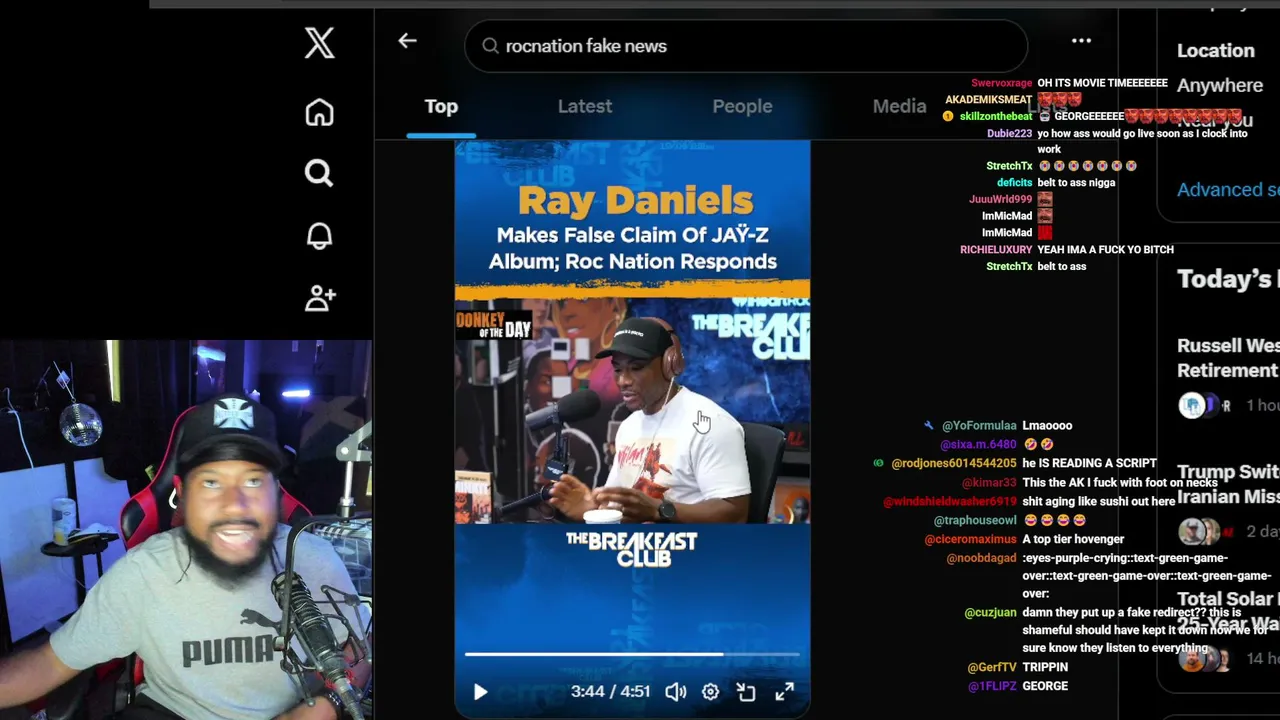Viewport: 1280px width, 720px height.
Task: Click the picture-in-picture icon on the video
Action: pos(746,691)
